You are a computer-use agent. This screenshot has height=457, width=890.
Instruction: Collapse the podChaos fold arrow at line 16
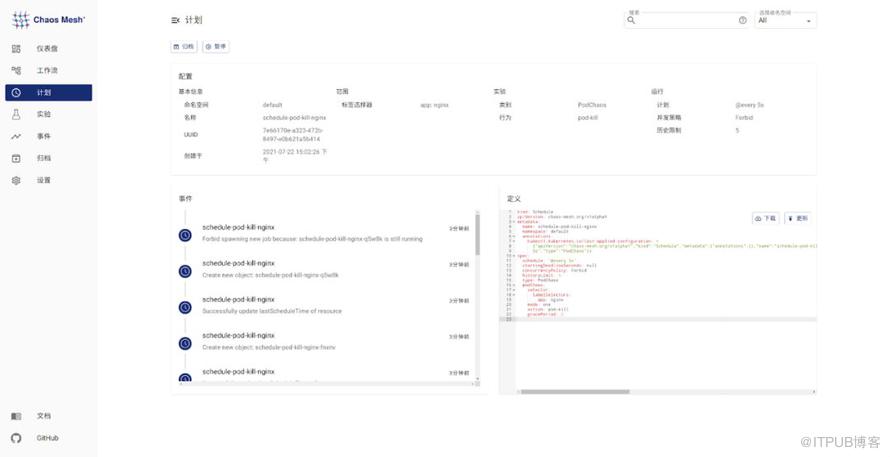tap(513, 285)
